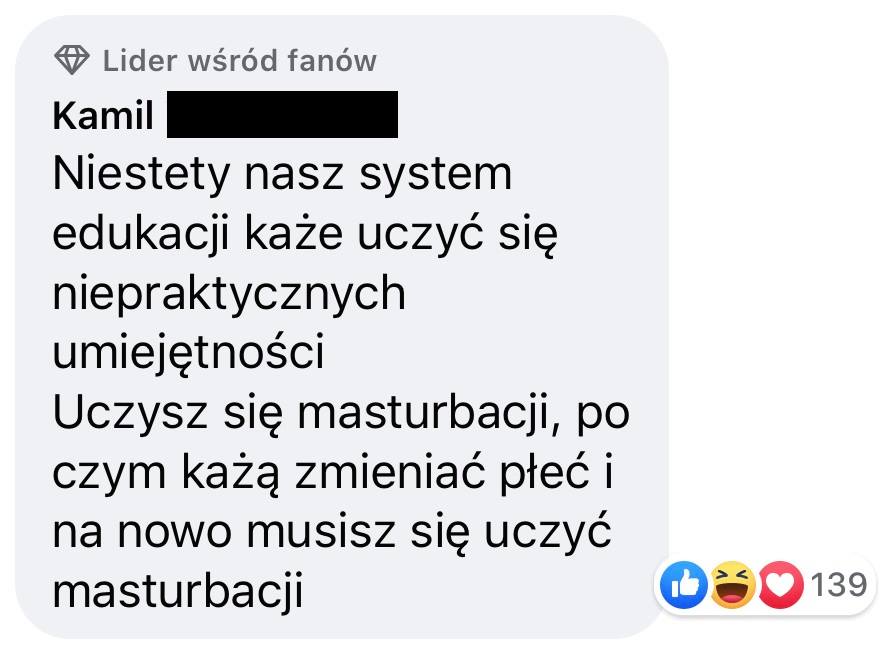
Task: Click the final word of the comment
Action: 177,591
